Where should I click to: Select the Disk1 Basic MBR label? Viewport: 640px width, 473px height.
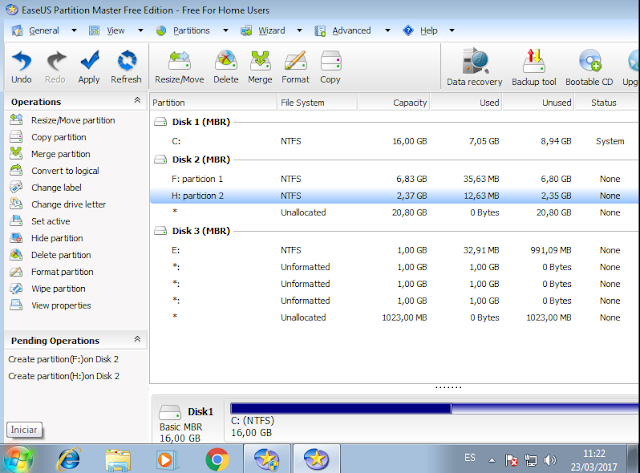coord(187,424)
